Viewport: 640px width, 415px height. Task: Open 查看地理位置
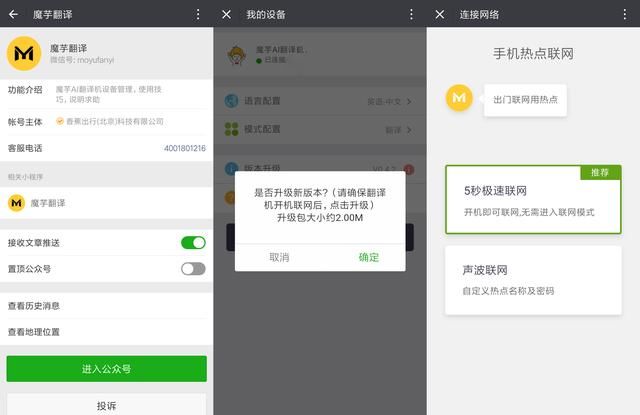[x=106, y=332]
